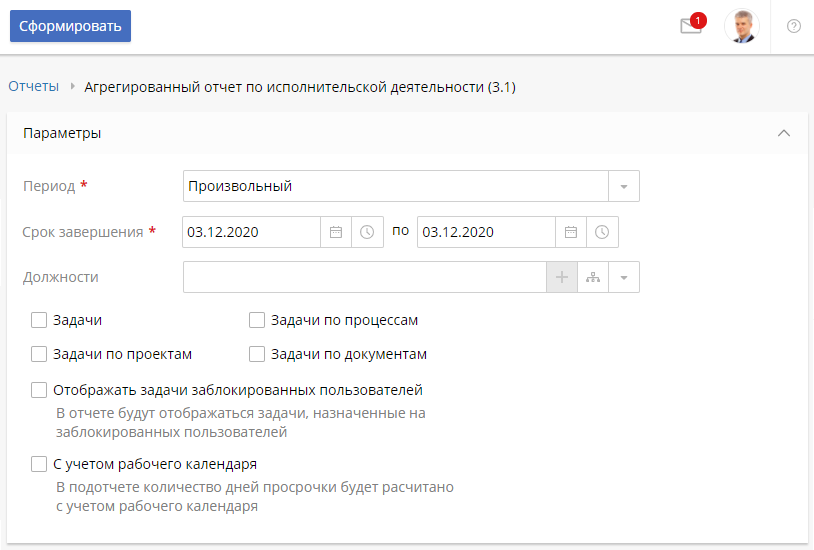814x550 pixels.
Task: Go to Отчеты breadcrumb link
Action: click(34, 86)
